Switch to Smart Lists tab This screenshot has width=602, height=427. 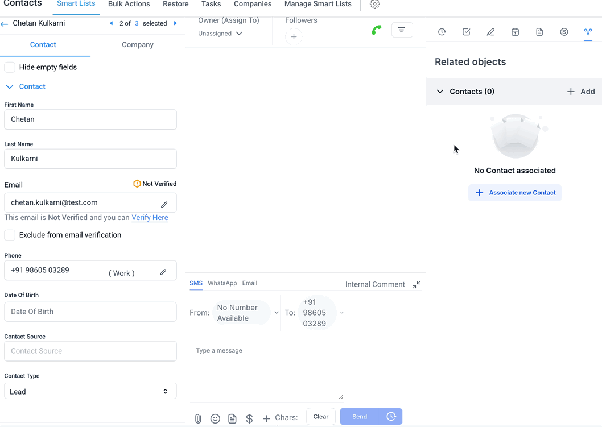coord(76,4)
